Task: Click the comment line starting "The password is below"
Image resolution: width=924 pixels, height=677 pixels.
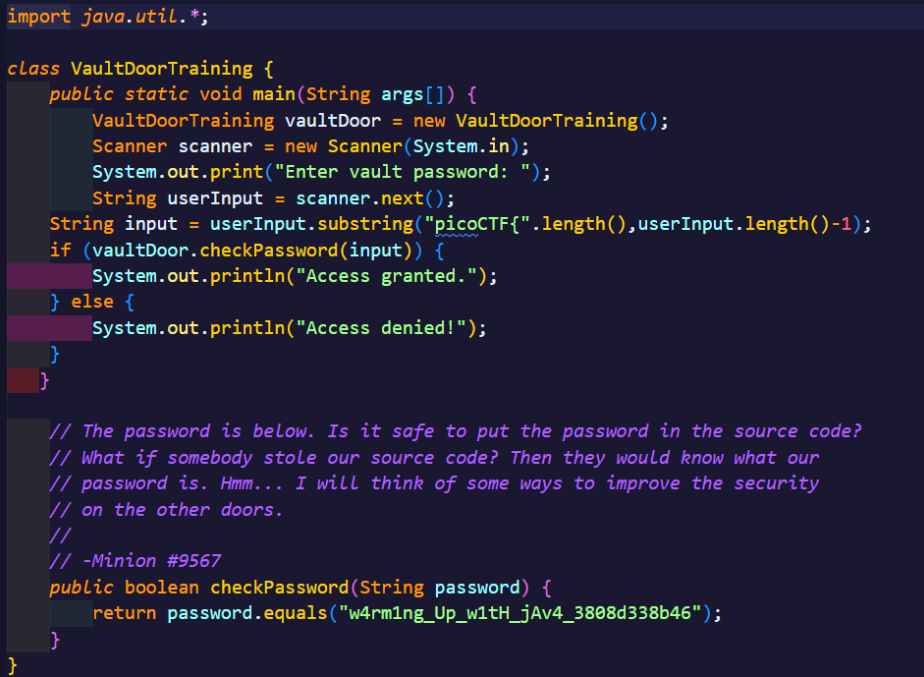Action: 456,431
